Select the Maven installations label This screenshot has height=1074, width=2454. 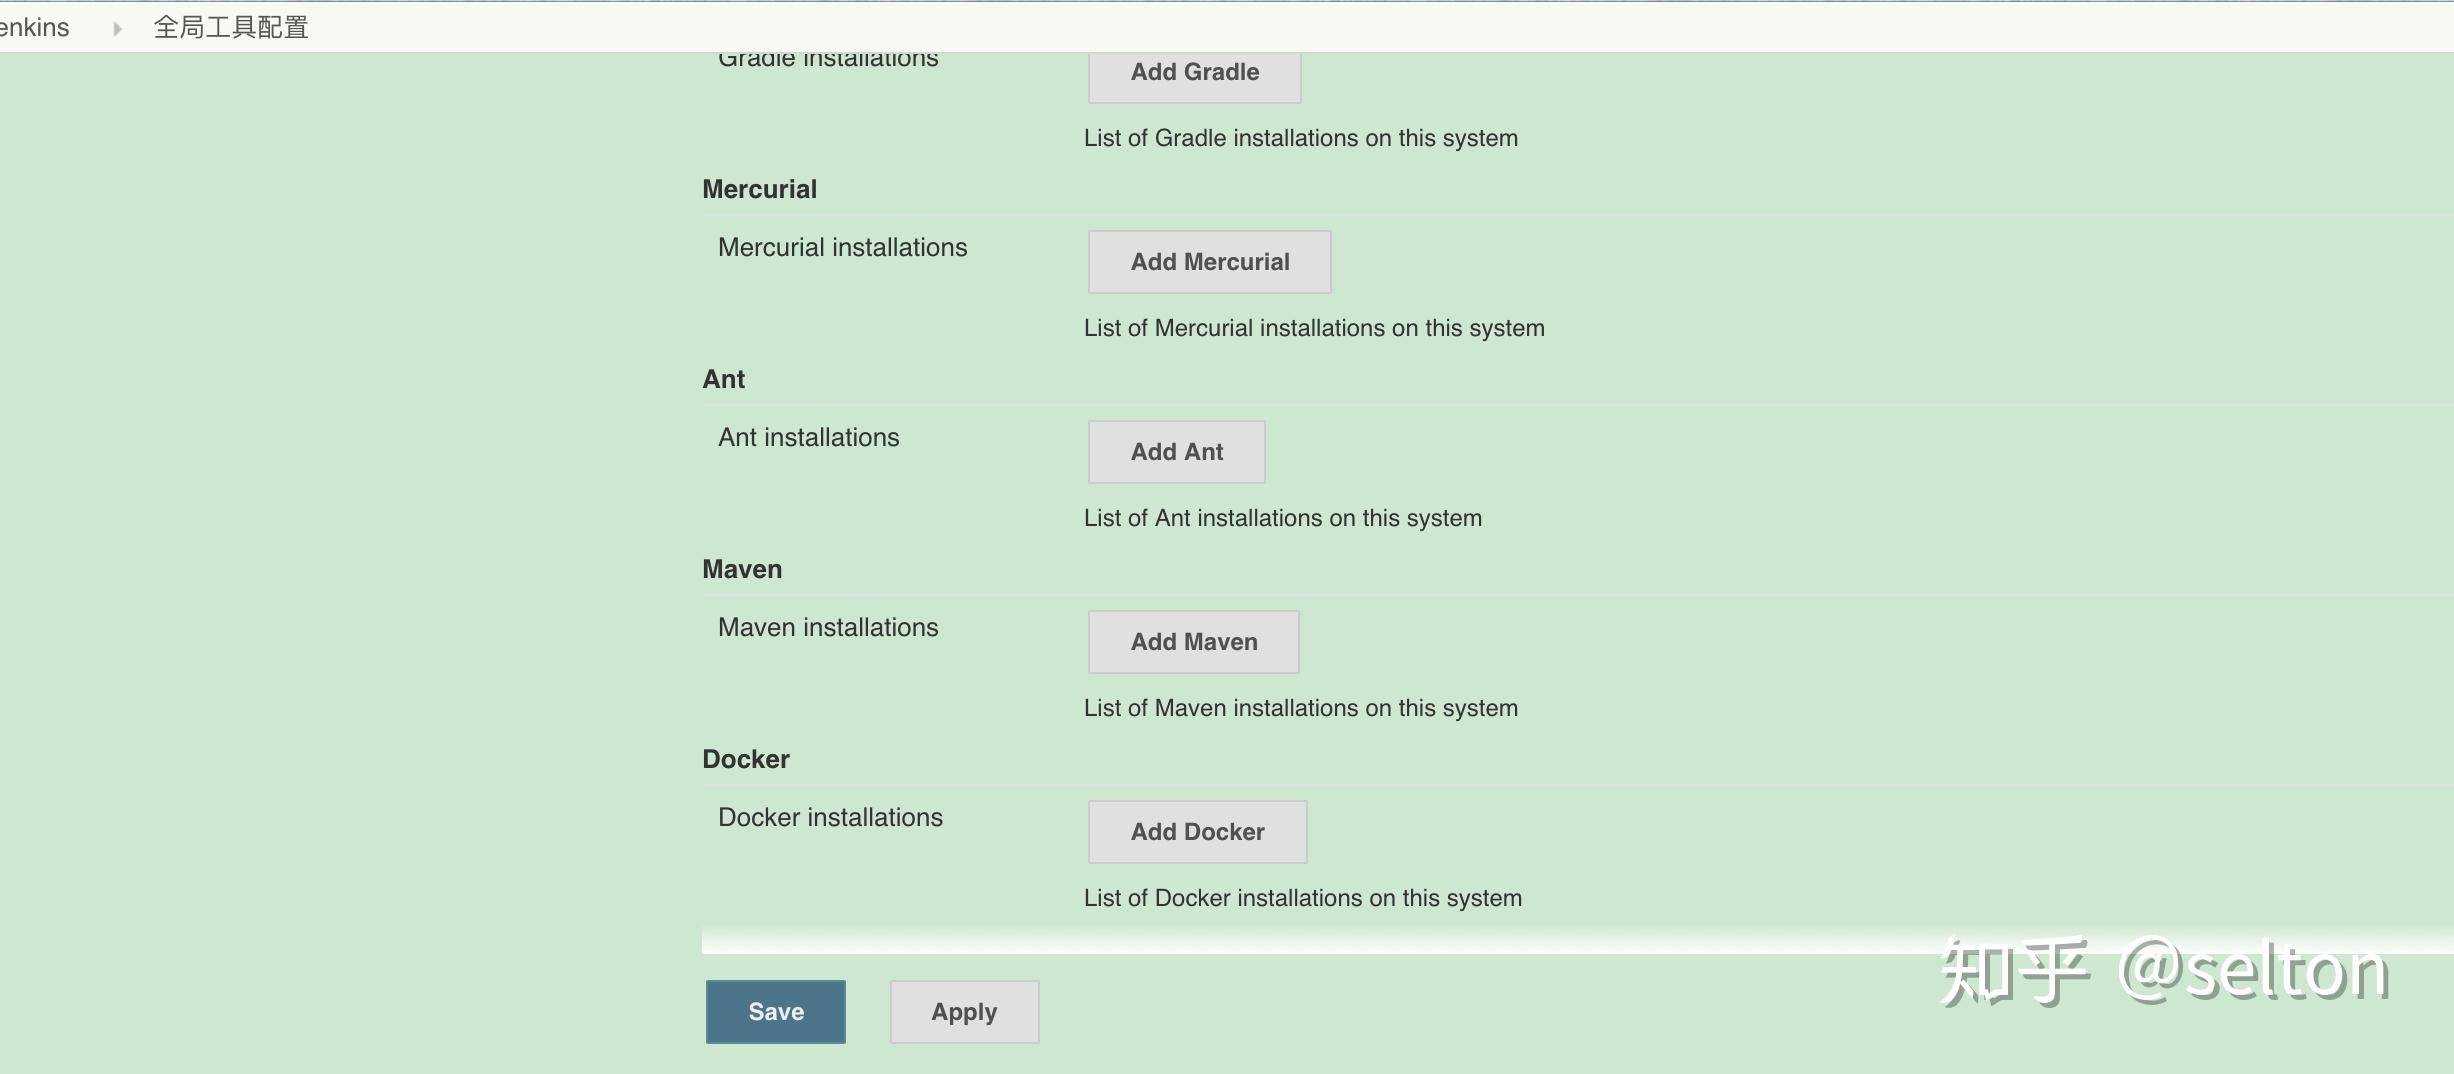828,627
